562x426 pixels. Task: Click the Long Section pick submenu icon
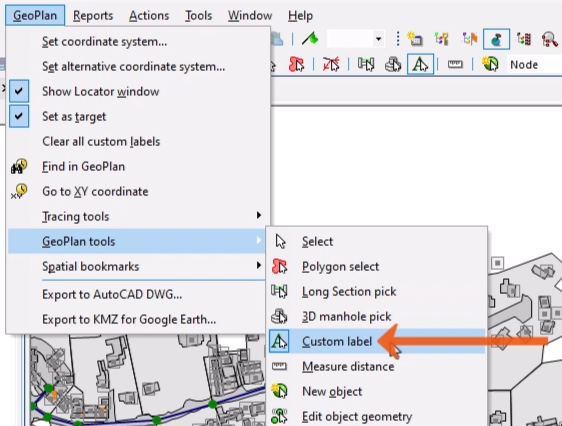pos(279,291)
